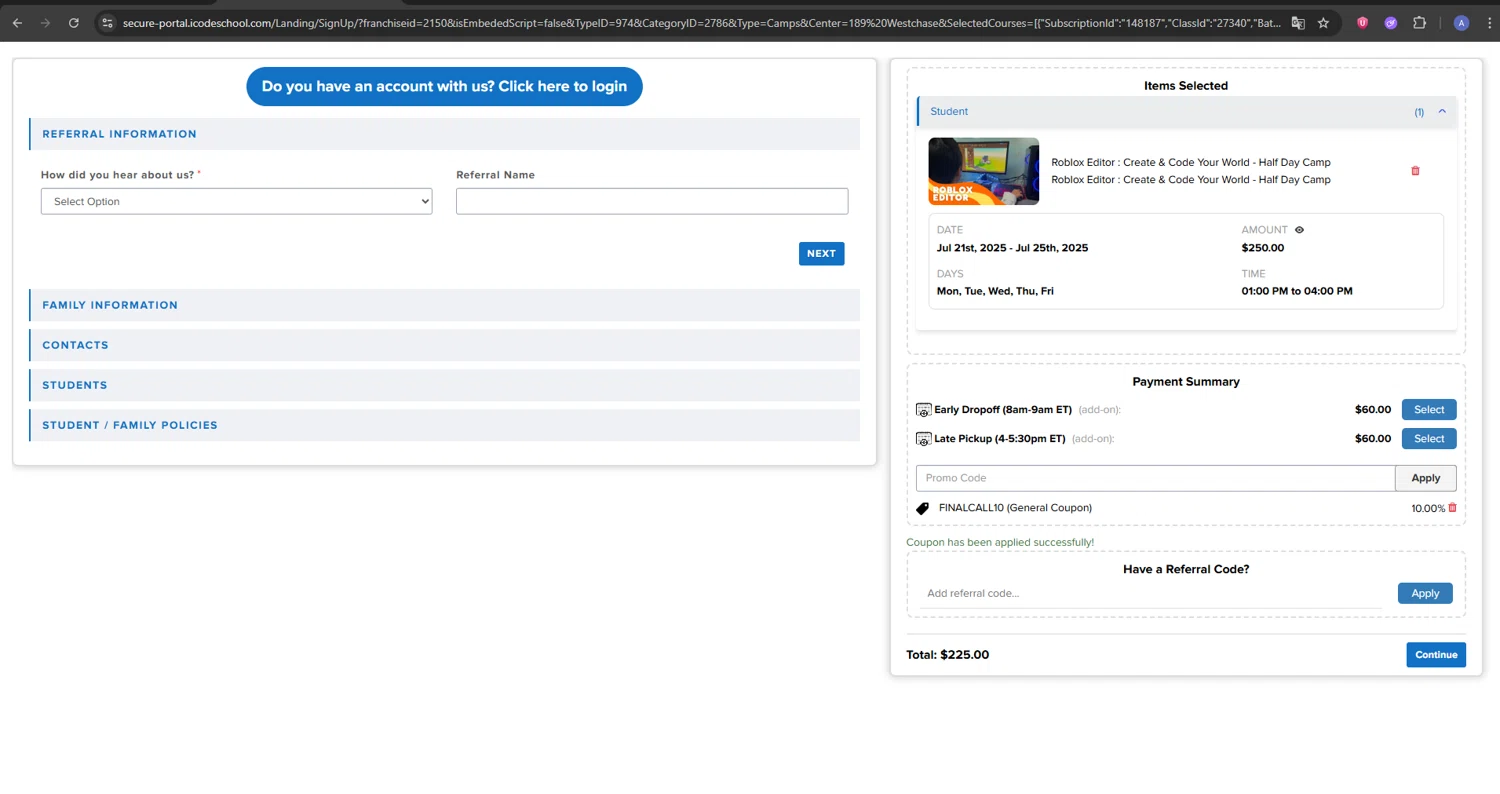The image size is (1500, 794).
Task: Click the Roblox Editor camp thumbnail
Action: (x=984, y=172)
